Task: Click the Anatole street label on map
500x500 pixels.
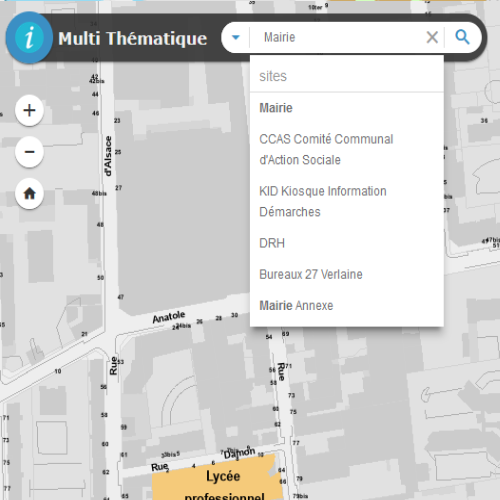Action: pyautogui.click(x=169, y=317)
